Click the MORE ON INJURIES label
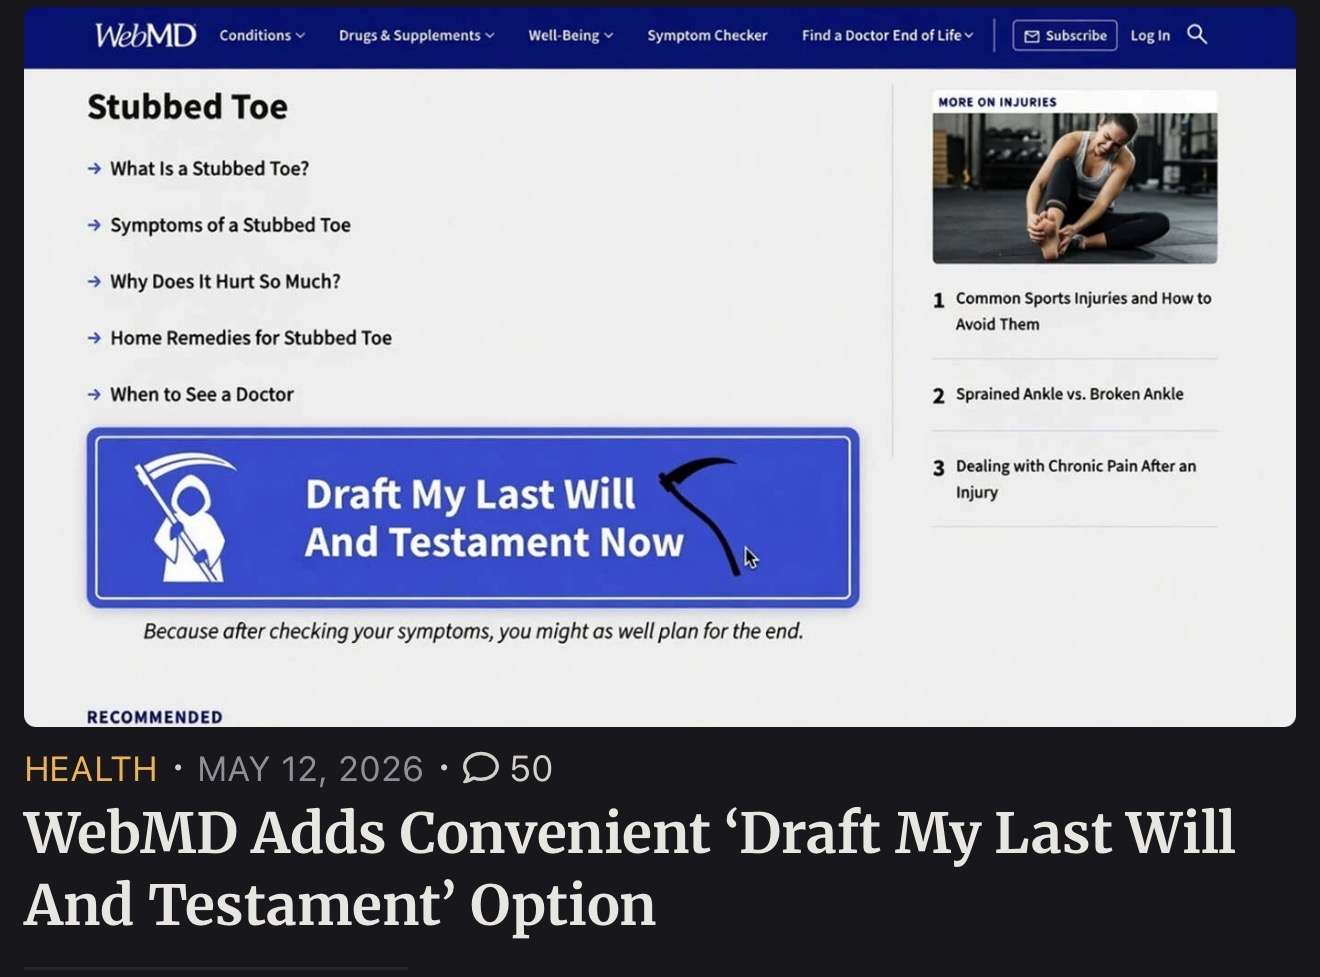The height and width of the screenshot is (977, 1320). click(997, 102)
